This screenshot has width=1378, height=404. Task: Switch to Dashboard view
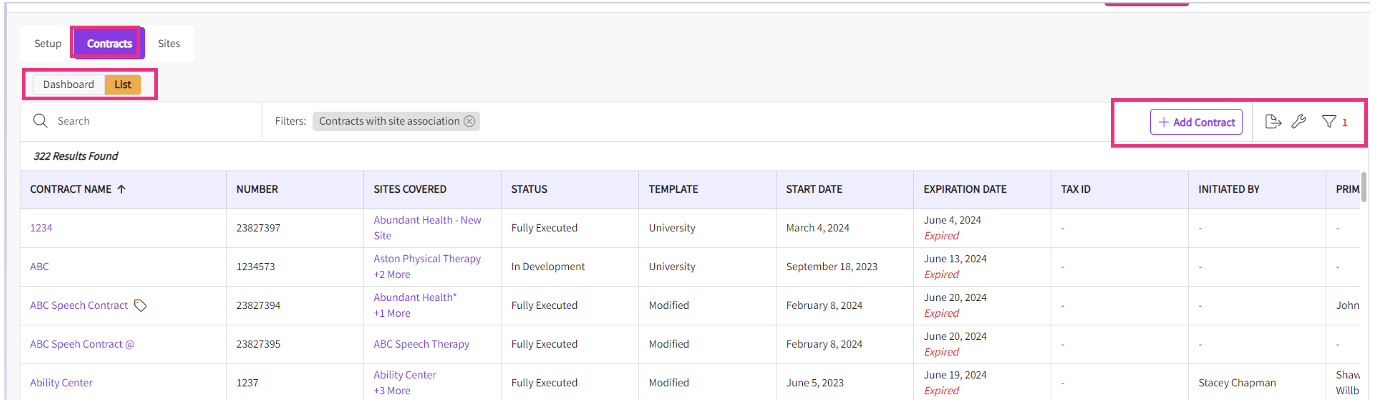(x=68, y=85)
